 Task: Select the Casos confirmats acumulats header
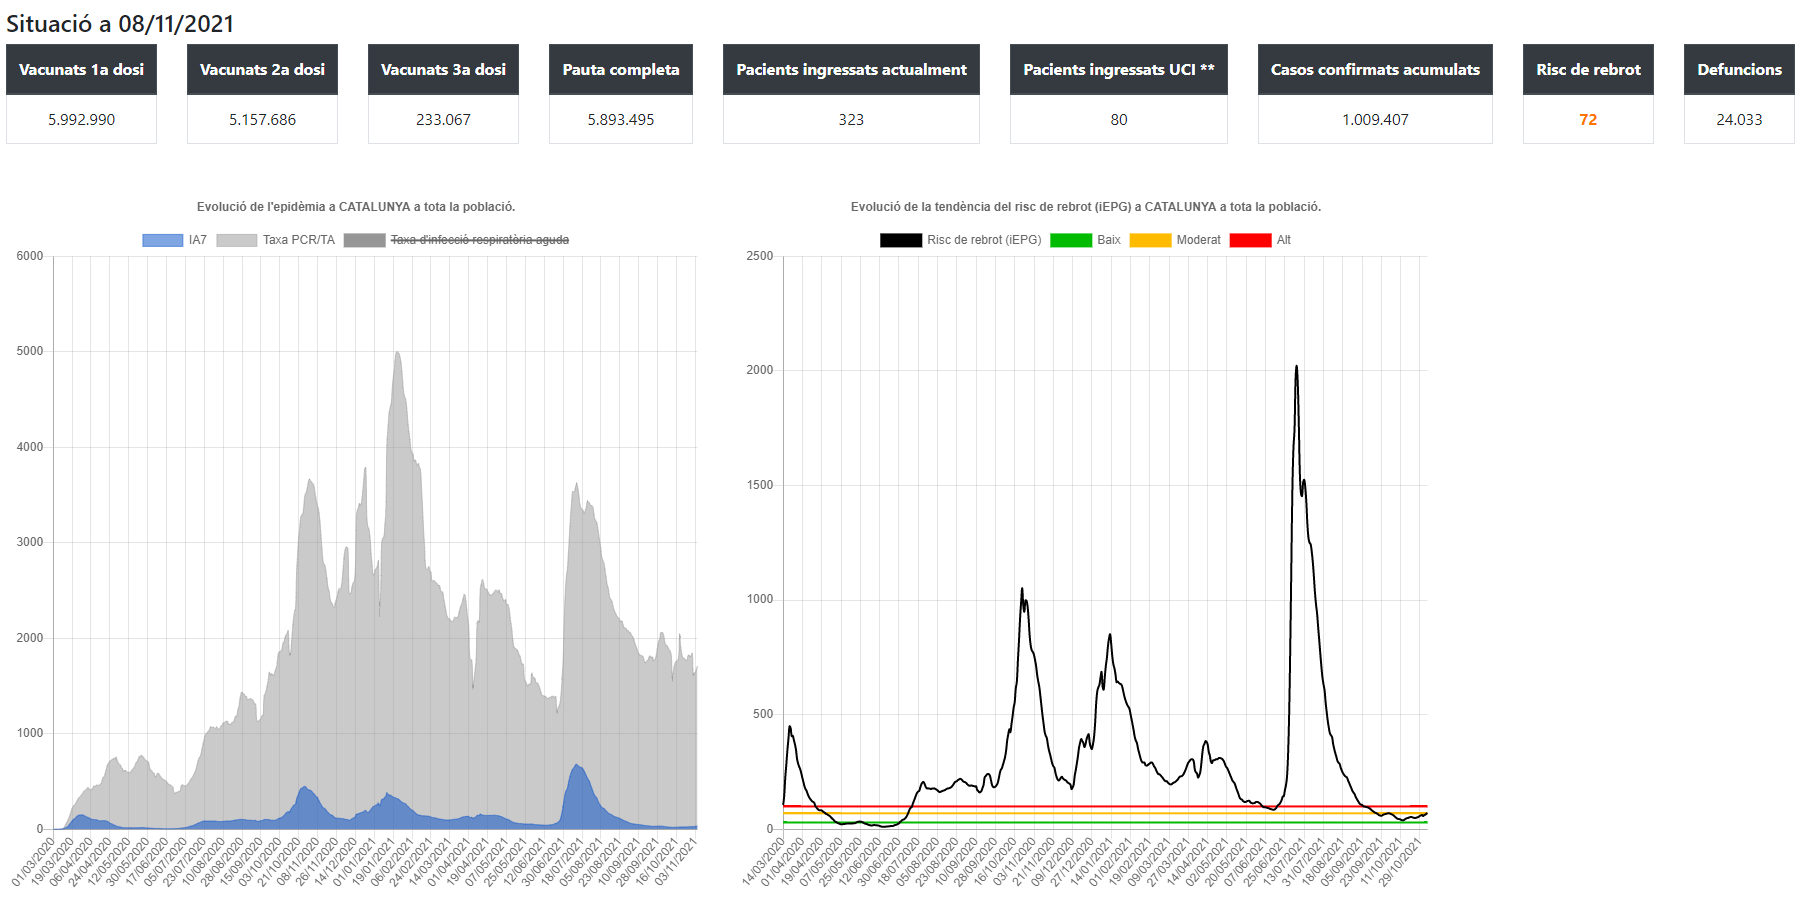pyautogui.click(x=1375, y=69)
